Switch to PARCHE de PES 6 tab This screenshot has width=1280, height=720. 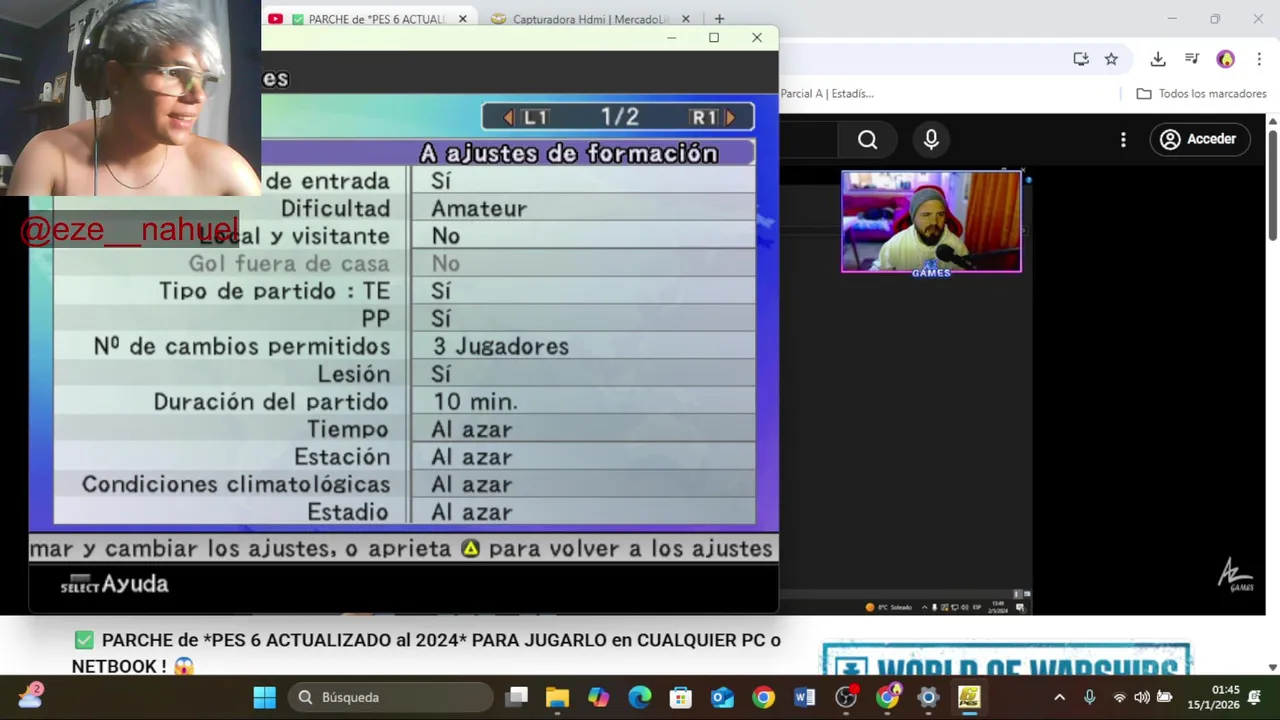[368, 19]
